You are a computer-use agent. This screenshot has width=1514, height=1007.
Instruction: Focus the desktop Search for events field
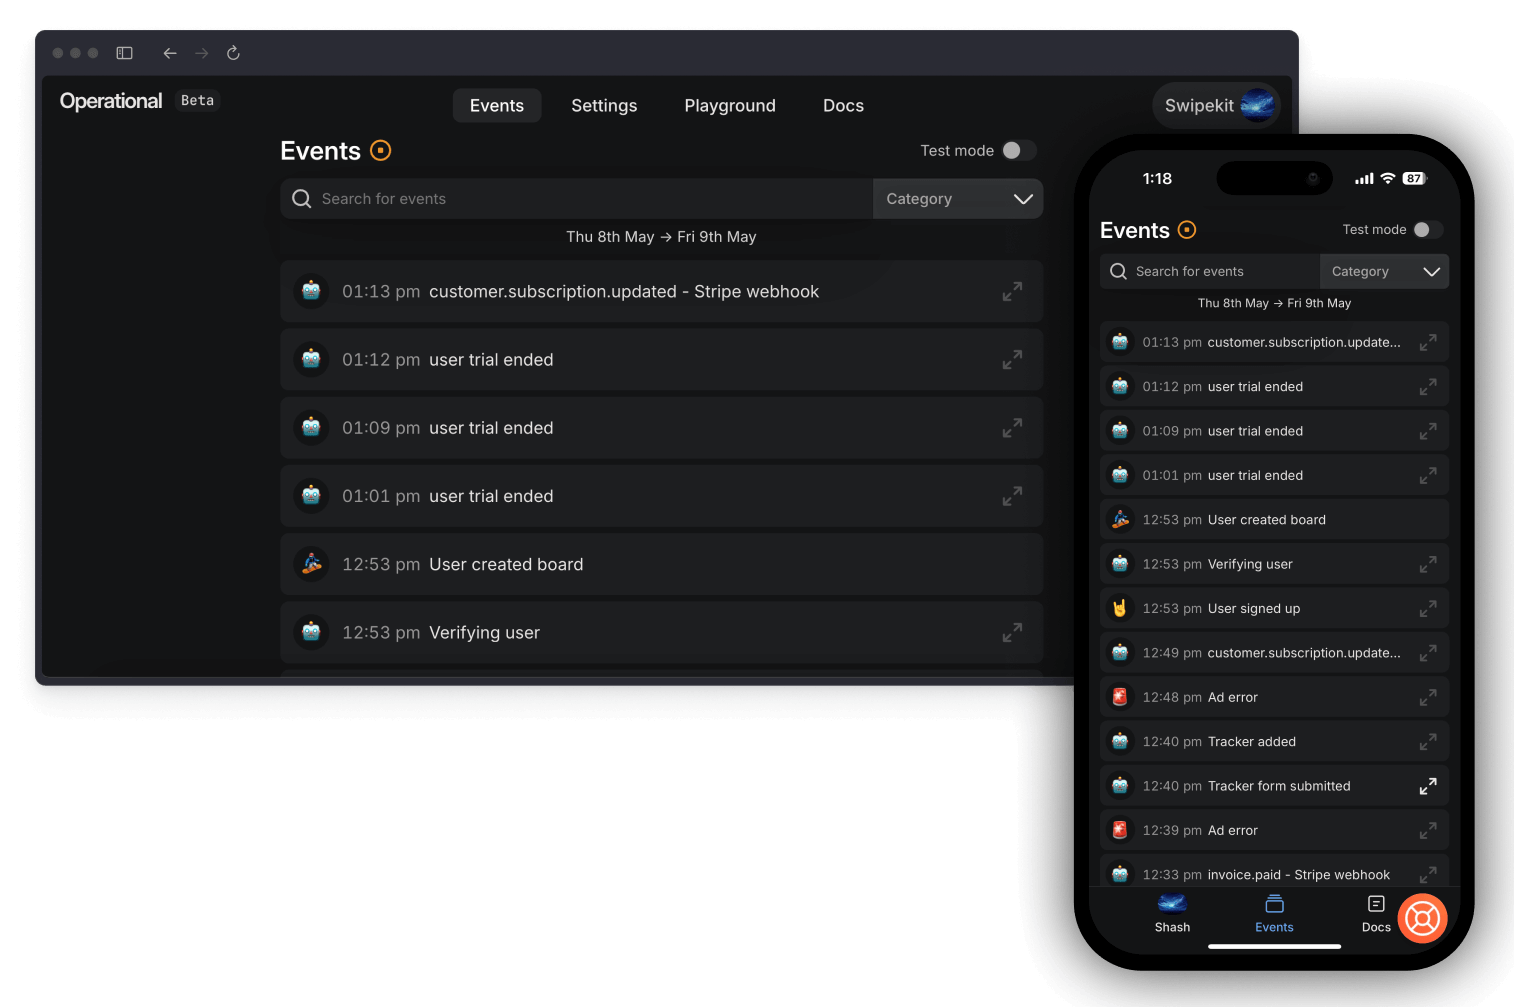tap(577, 199)
